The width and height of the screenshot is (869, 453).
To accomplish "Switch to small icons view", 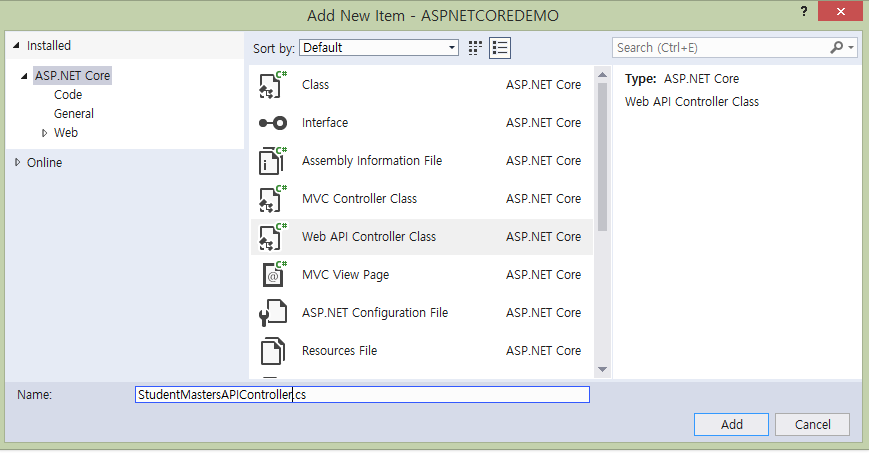I will coord(475,48).
